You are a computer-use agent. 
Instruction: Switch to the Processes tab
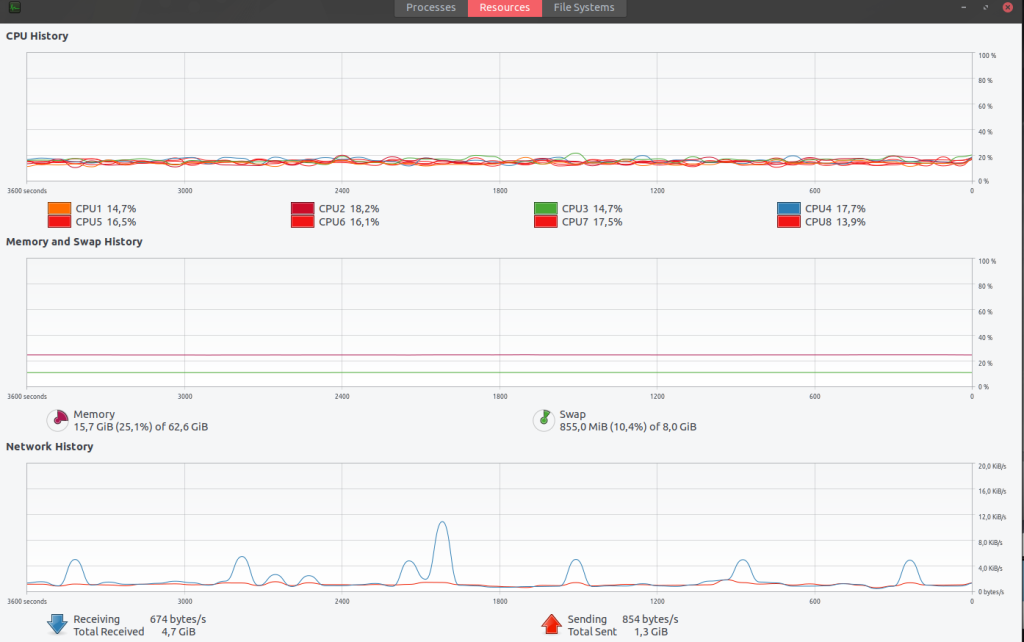point(431,8)
